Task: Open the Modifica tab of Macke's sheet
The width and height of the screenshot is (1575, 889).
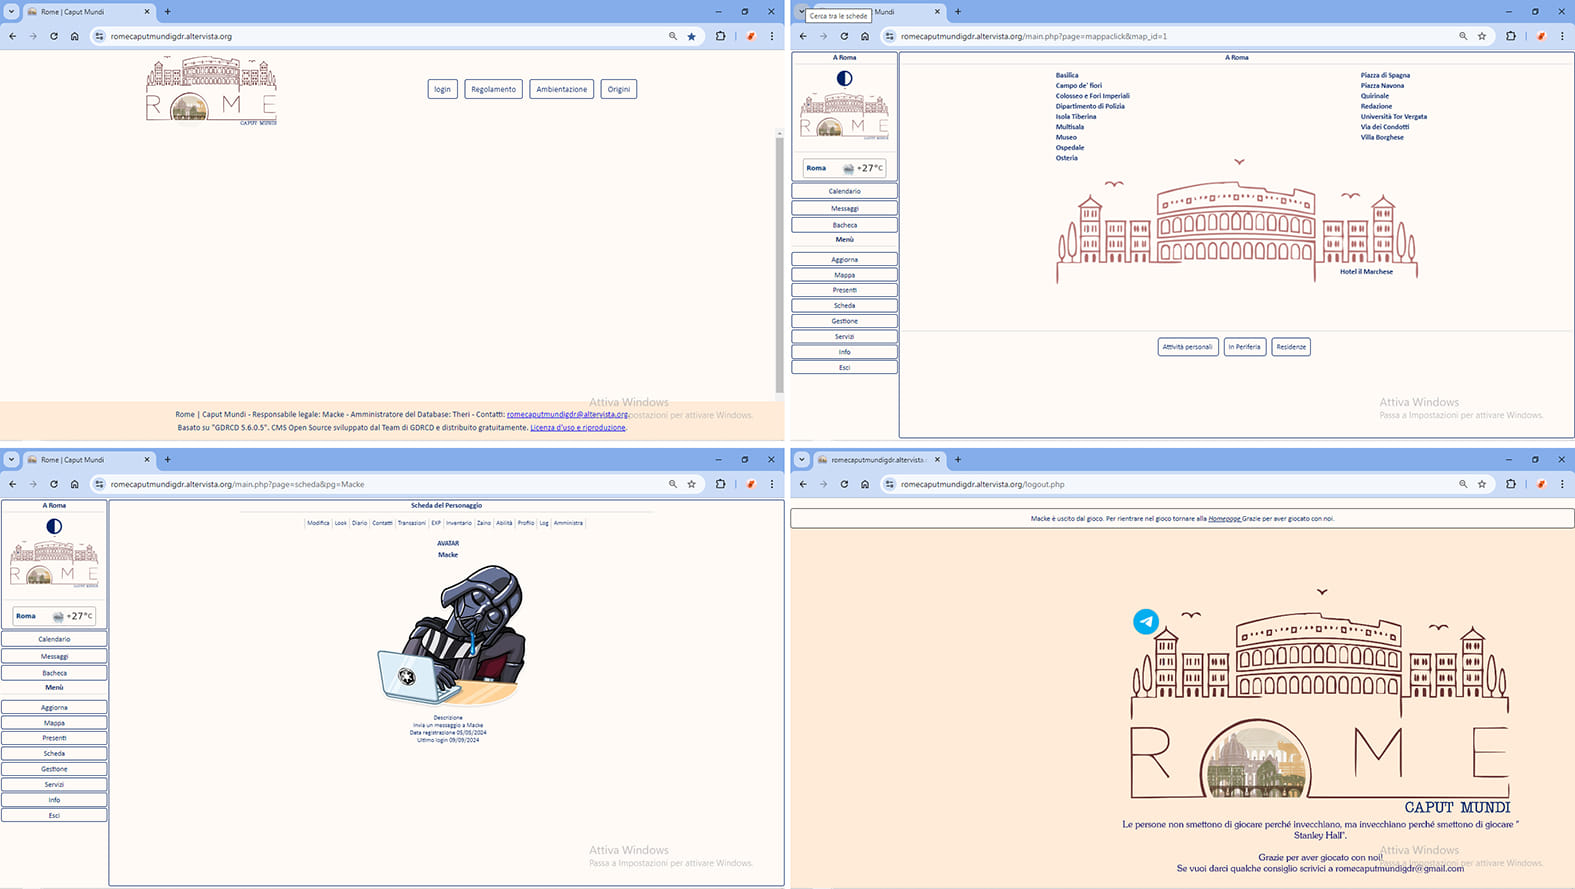Action: 318,523
